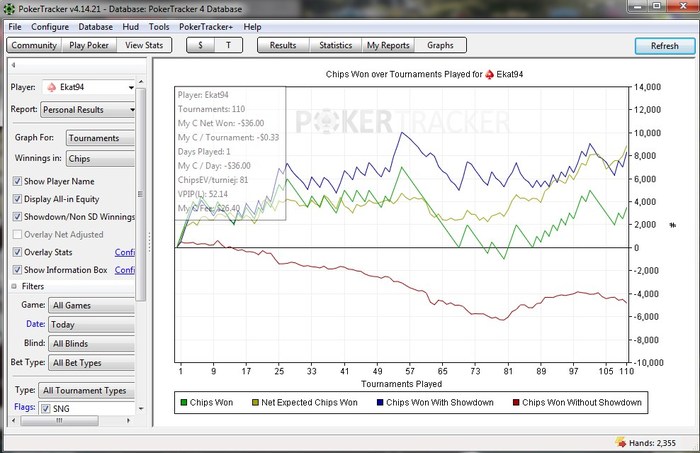Click the collapse panel arrow icon at the top of the sidebar

click(x=13, y=65)
